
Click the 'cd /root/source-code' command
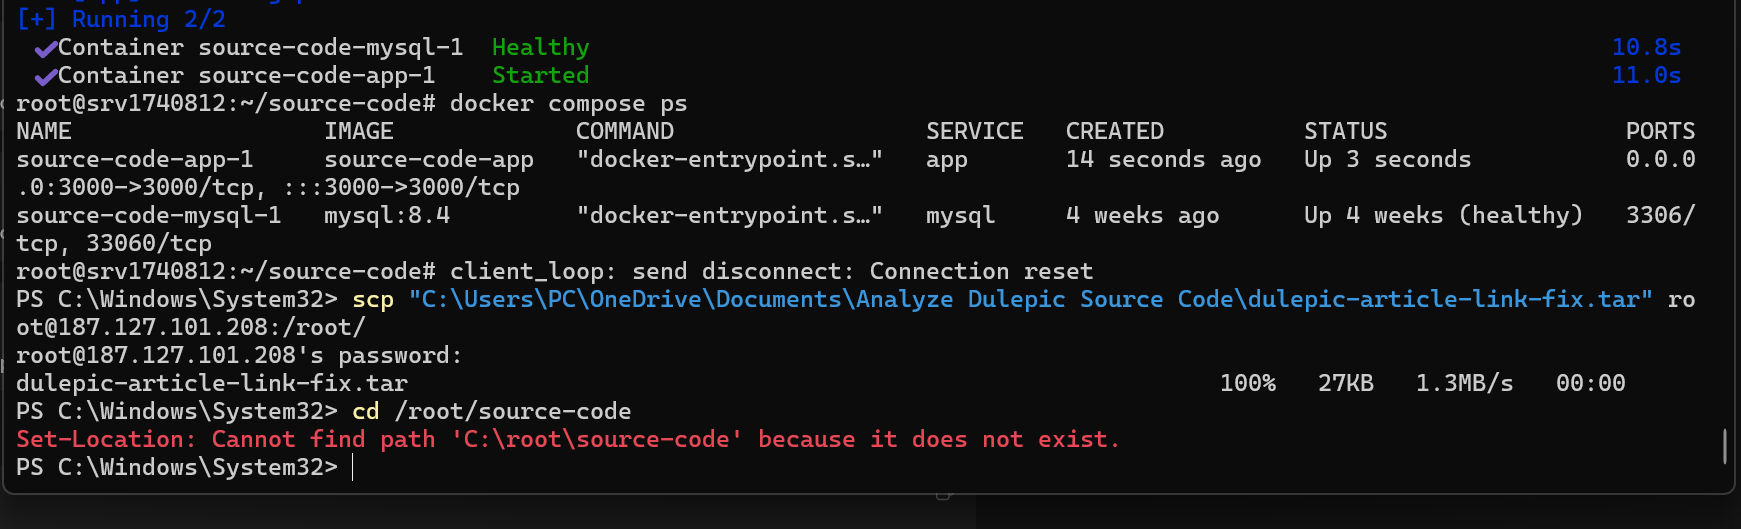coord(492,412)
